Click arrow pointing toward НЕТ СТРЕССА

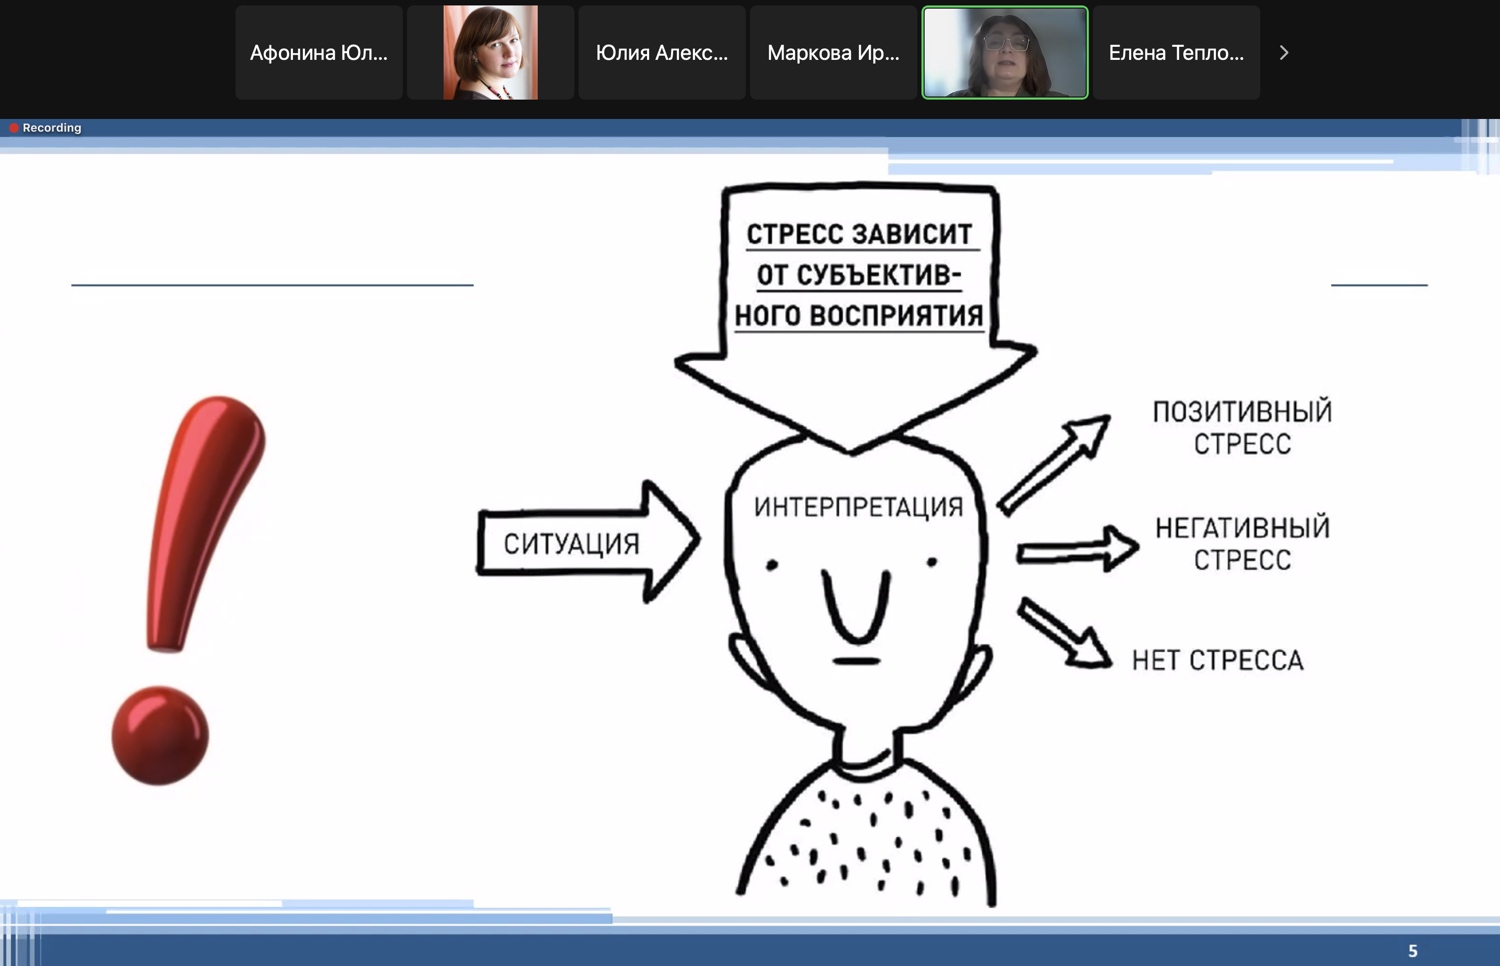coord(1064,634)
